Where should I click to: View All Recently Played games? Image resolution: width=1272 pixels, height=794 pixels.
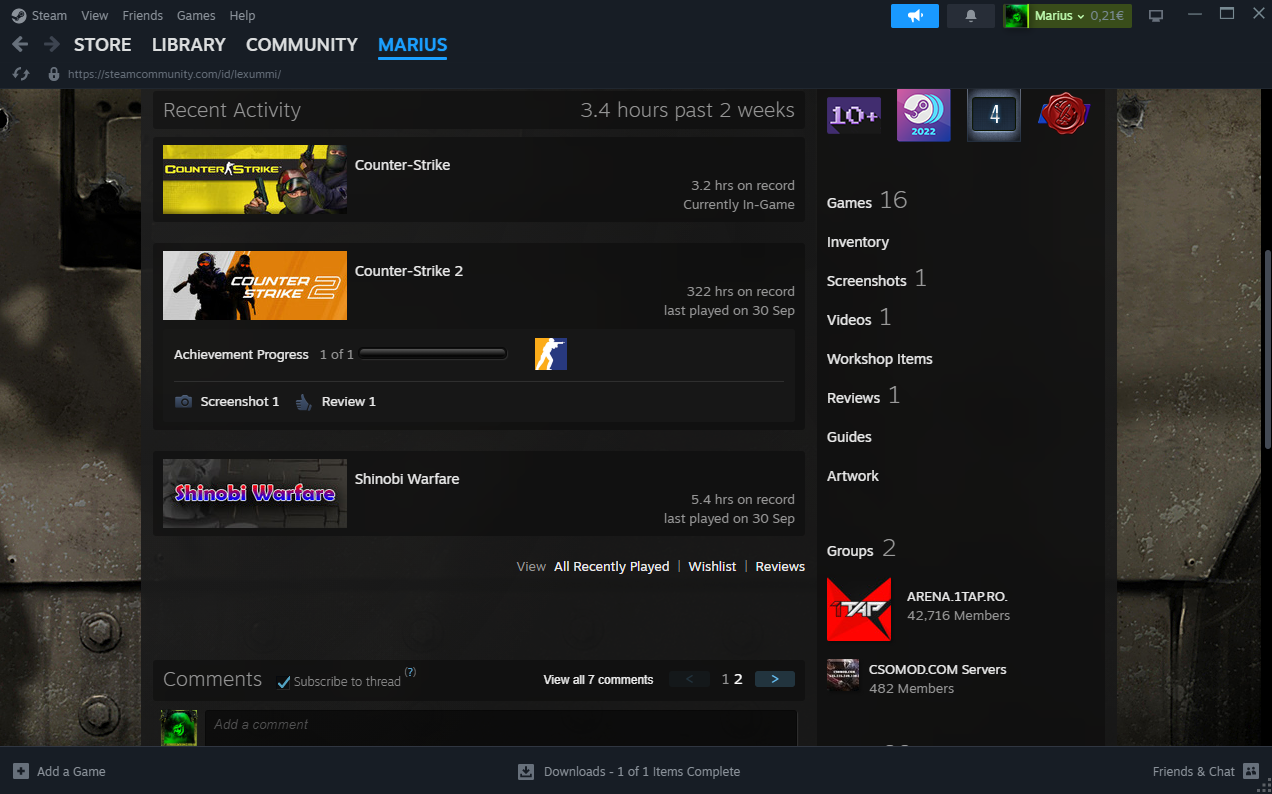tap(612, 567)
